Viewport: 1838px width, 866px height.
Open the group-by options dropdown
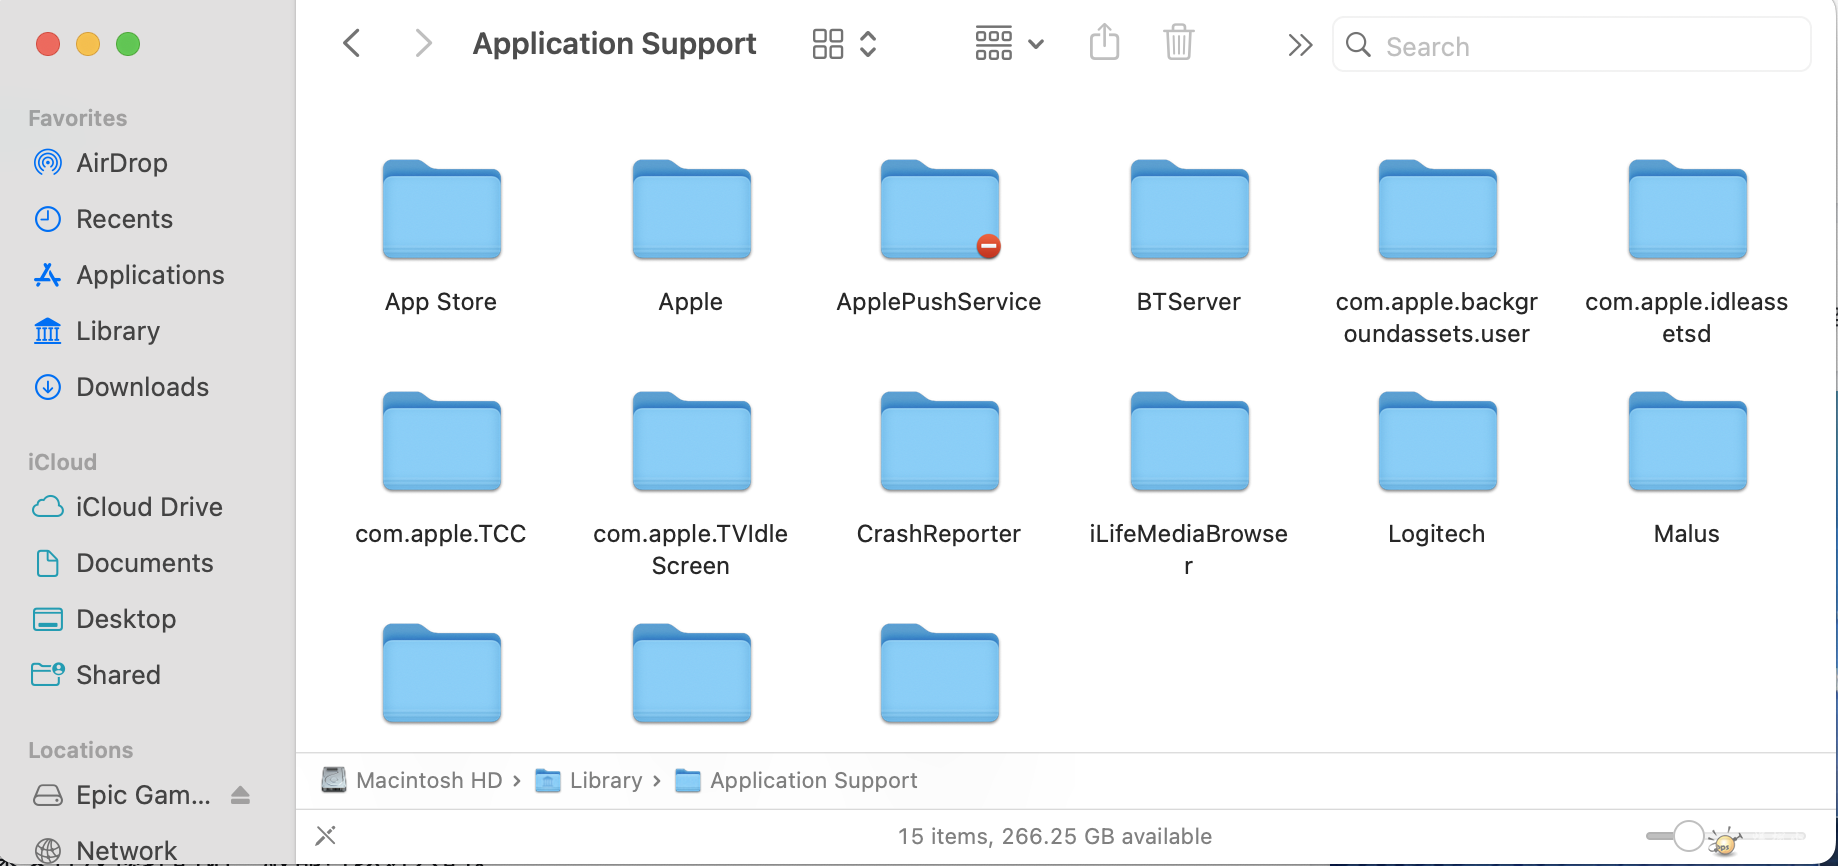pyautogui.click(x=1009, y=44)
